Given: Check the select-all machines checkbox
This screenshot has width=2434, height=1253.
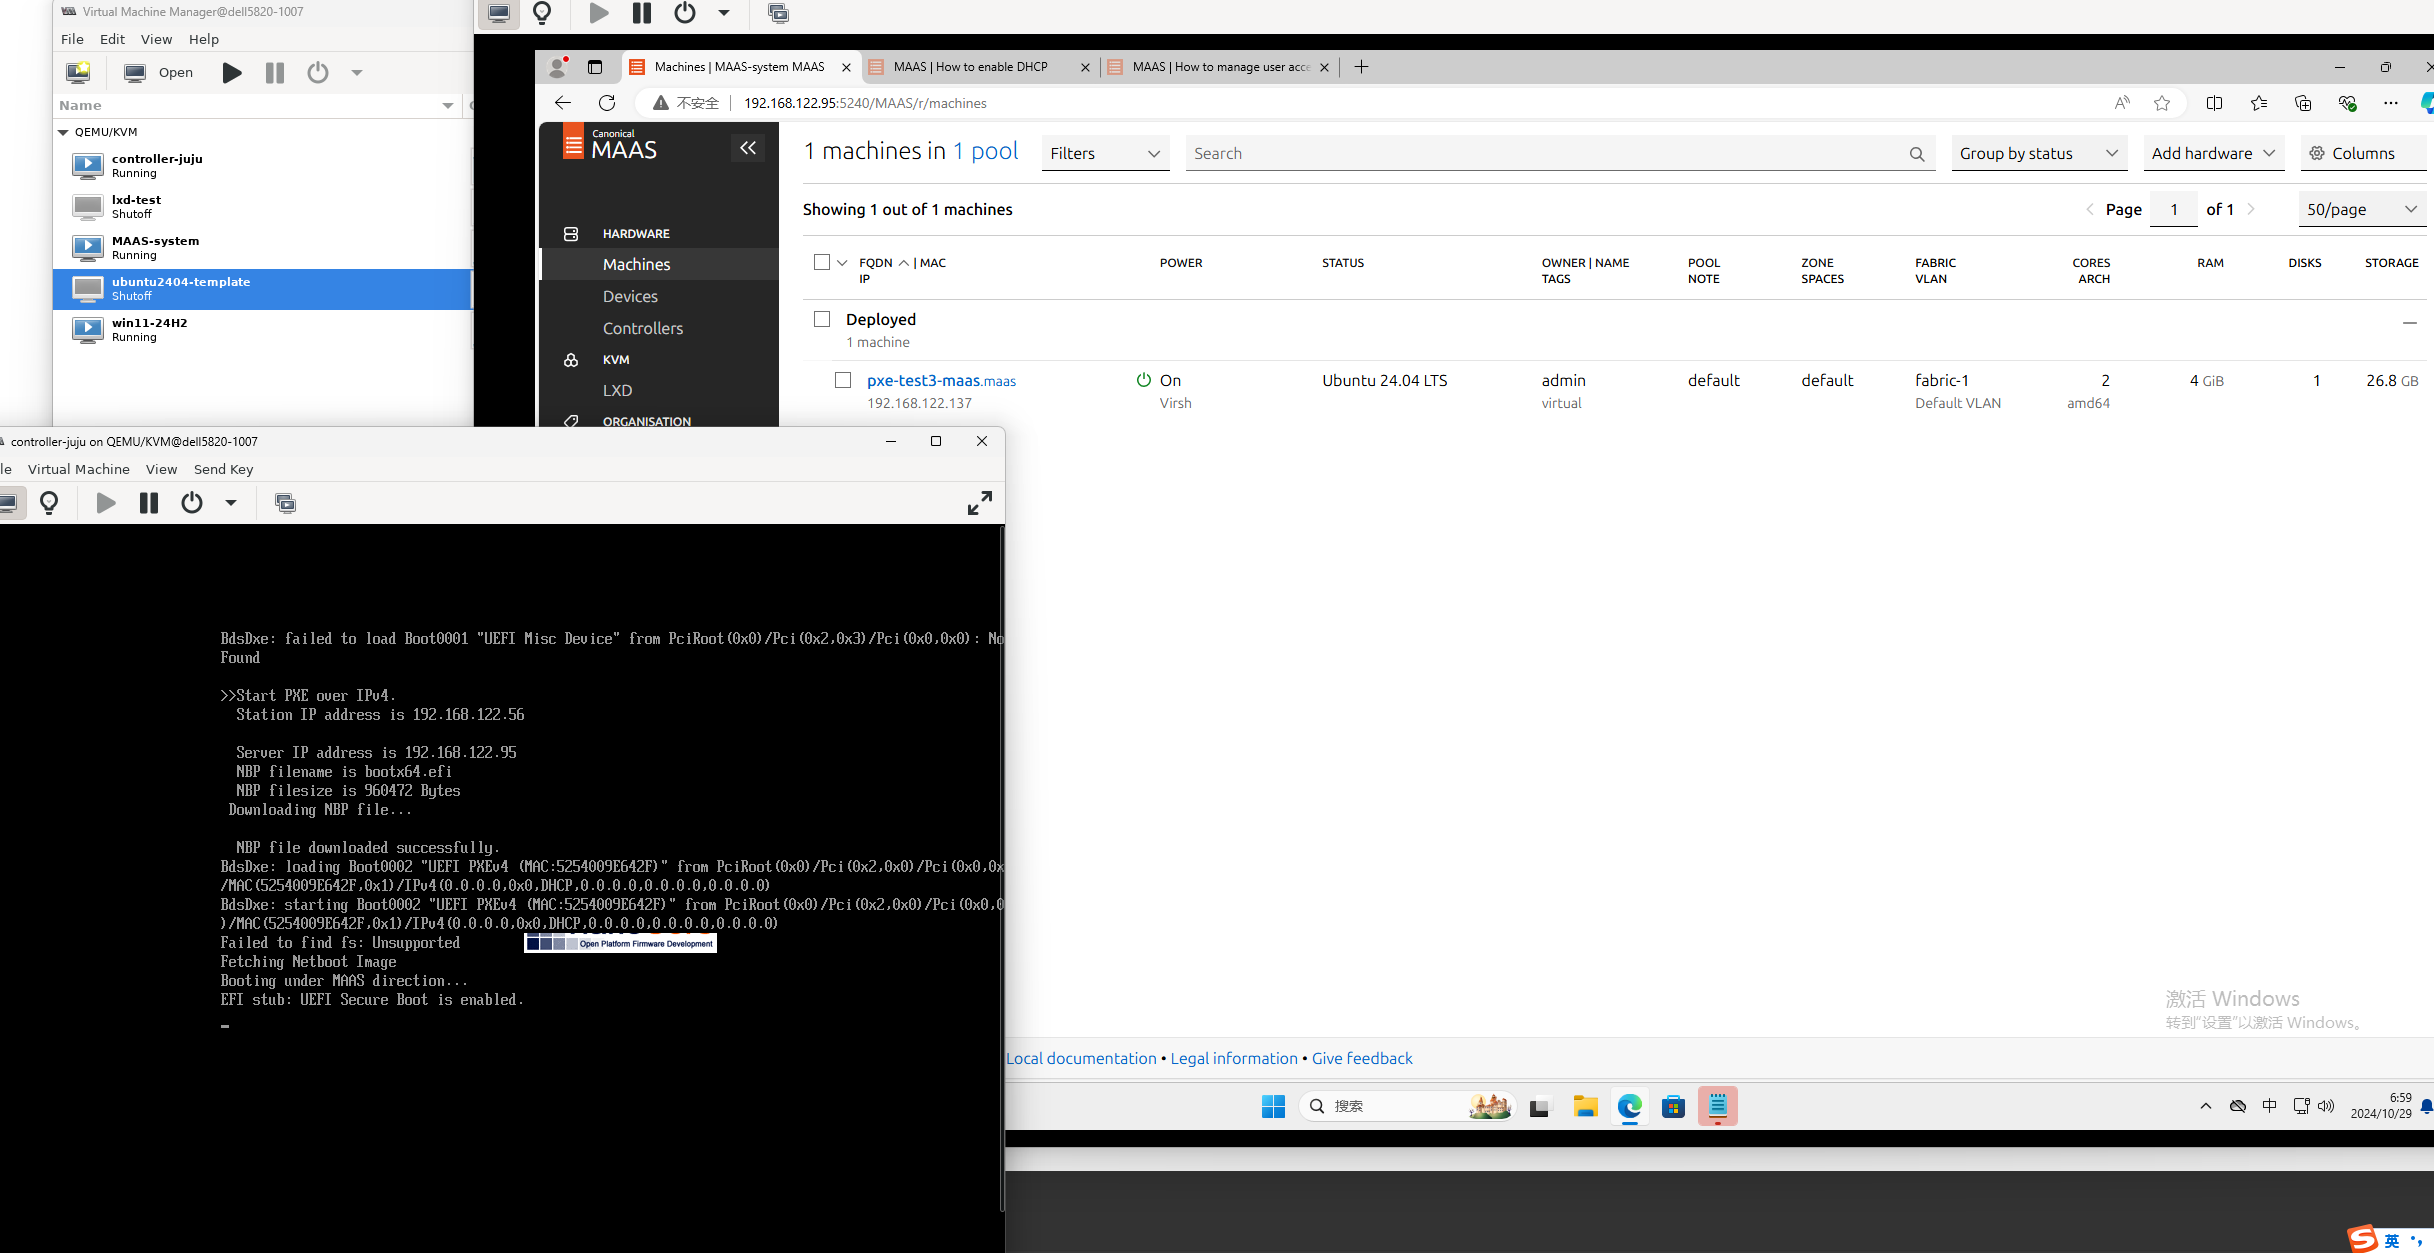Looking at the screenshot, I should point(821,261).
